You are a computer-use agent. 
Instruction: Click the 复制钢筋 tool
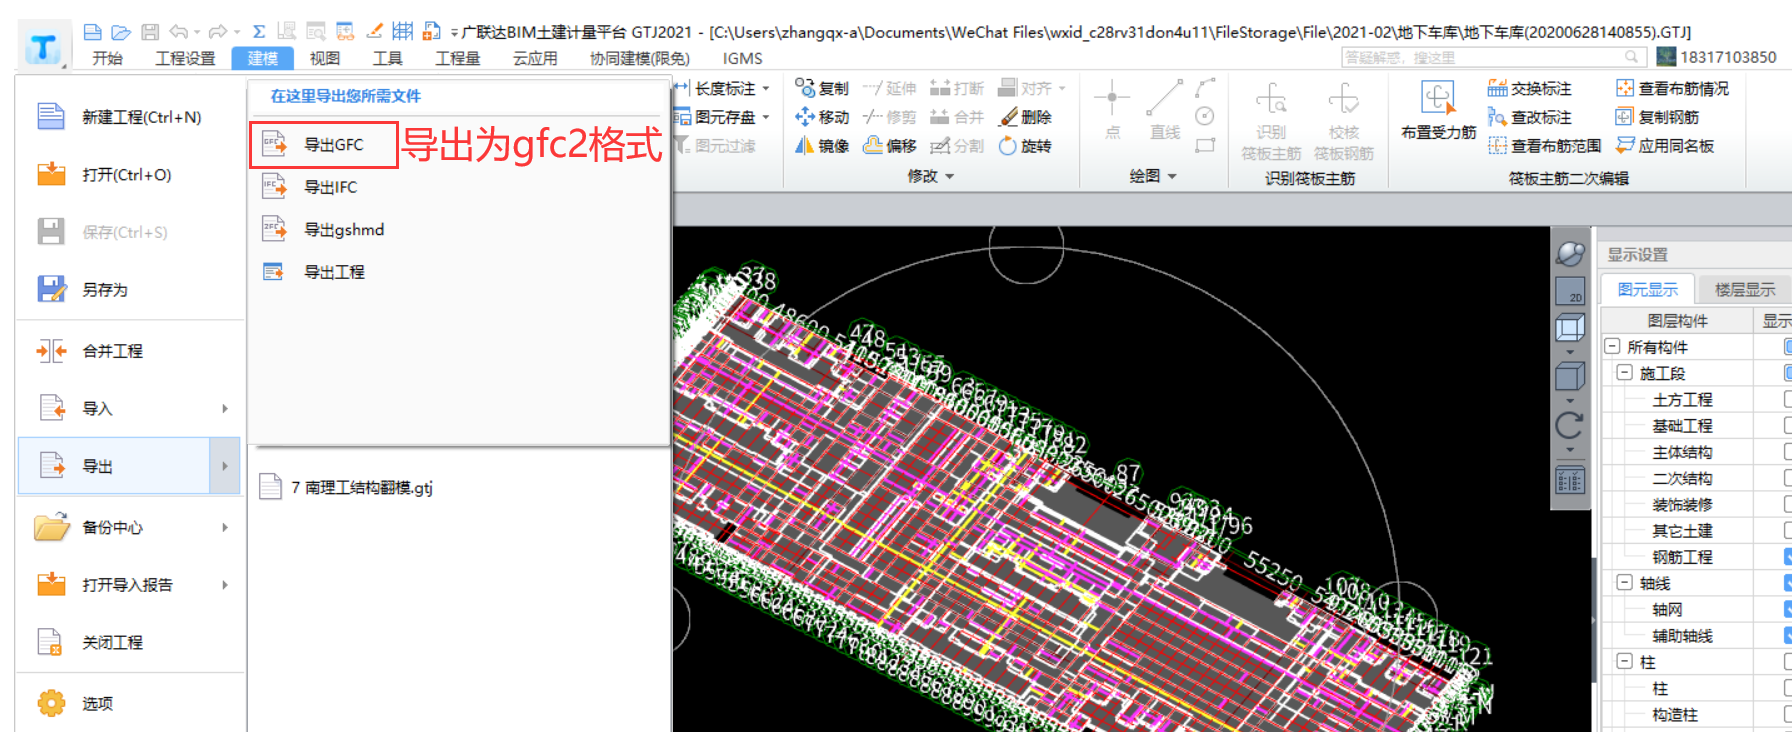pos(1658,117)
